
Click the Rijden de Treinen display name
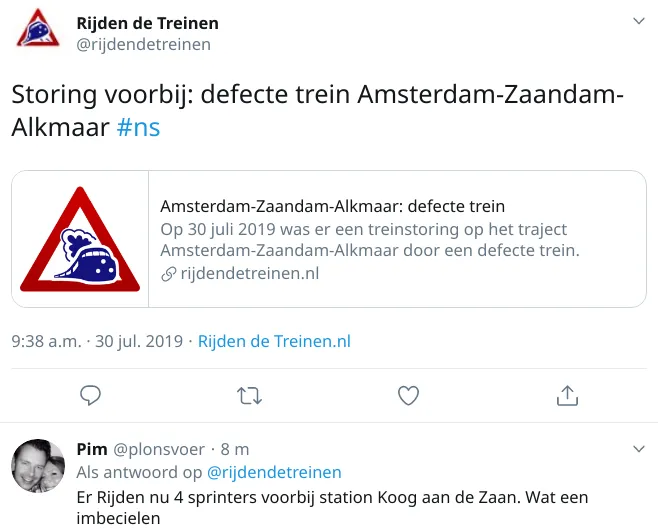[x=147, y=22]
